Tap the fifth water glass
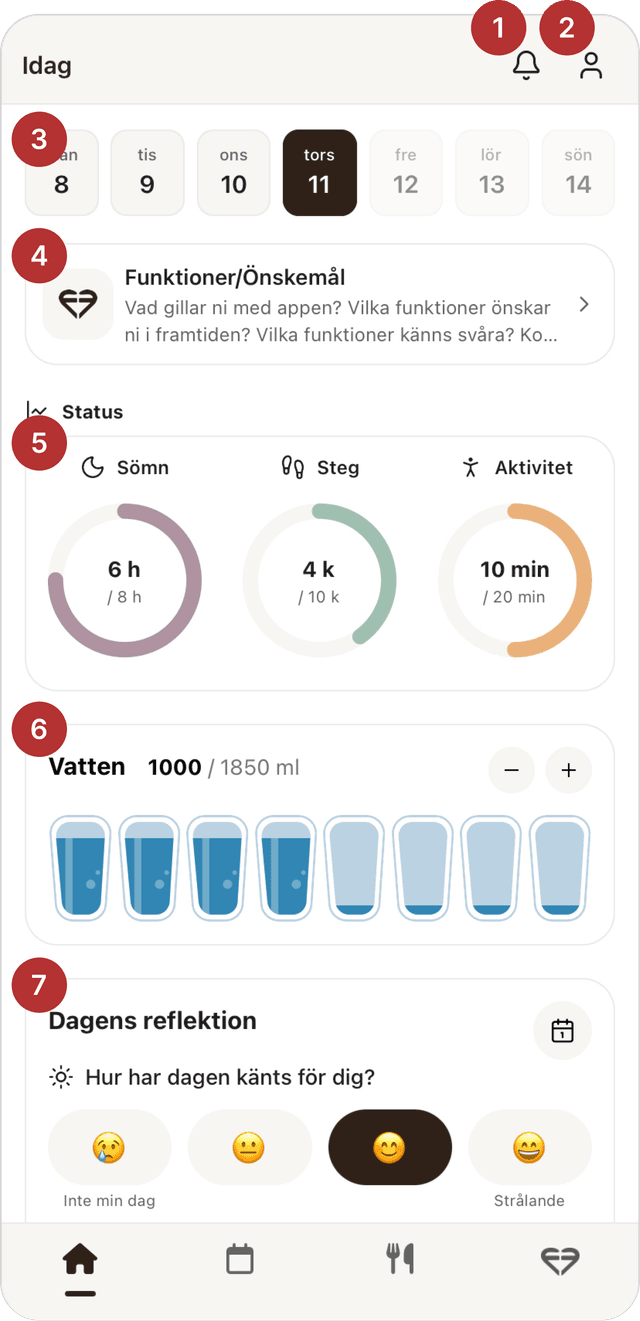 pyautogui.click(x=355, y=866)
